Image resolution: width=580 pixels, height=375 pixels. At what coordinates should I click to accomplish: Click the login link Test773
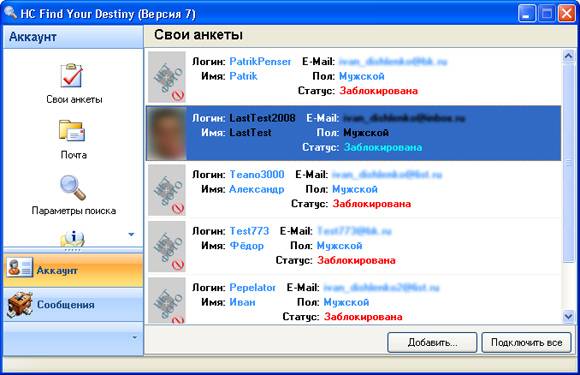(249, 231)
